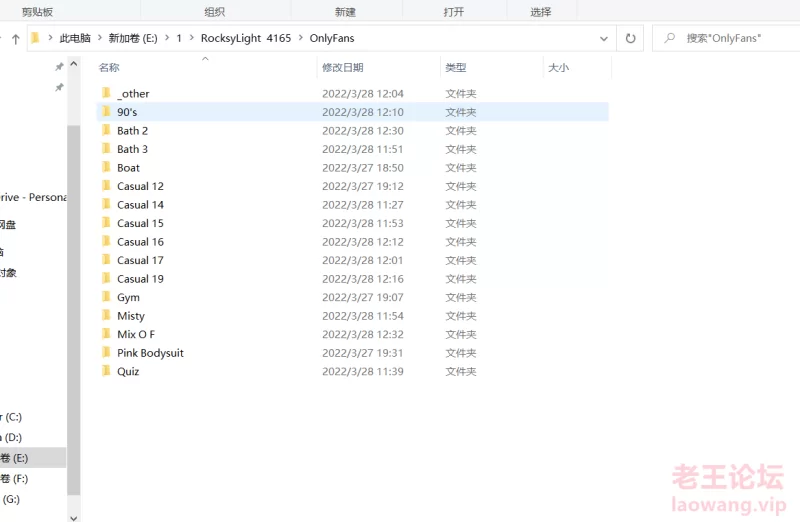Click the Casual 16 folder name
Image resolution: width=800 pixels, height=522 pixels.
point(140,241)
